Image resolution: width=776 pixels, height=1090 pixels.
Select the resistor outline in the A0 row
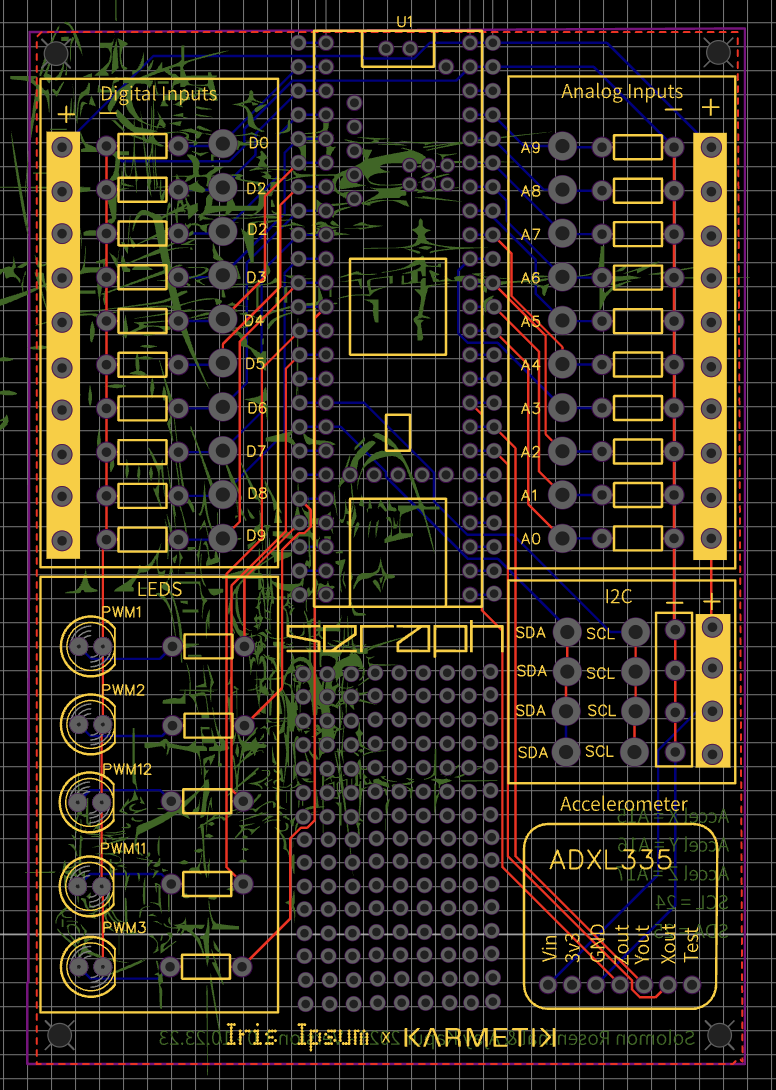(638, 538)
